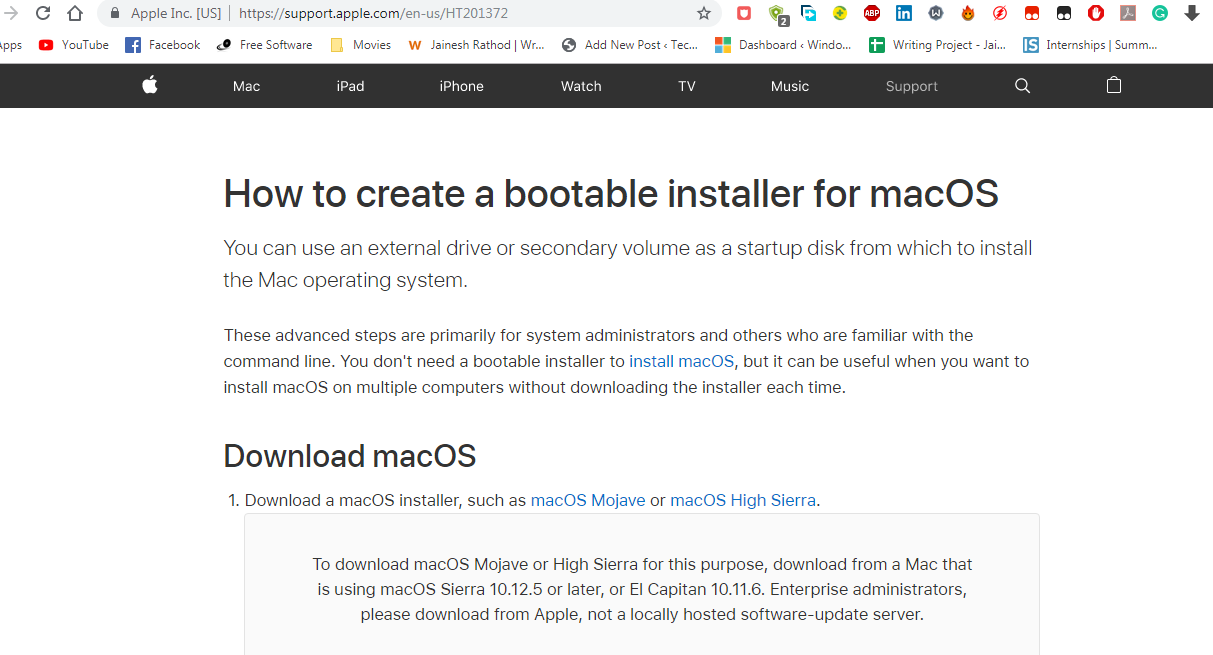Open the Add New Post bookmark
This screenshot has height=655, width=1213.
(x=630, y=45)
